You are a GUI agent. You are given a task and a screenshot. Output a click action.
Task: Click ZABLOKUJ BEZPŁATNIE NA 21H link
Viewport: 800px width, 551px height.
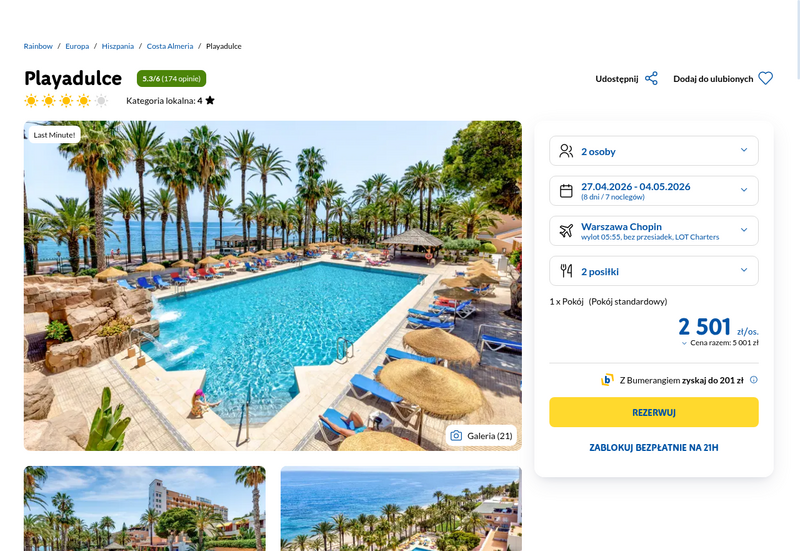654,447
